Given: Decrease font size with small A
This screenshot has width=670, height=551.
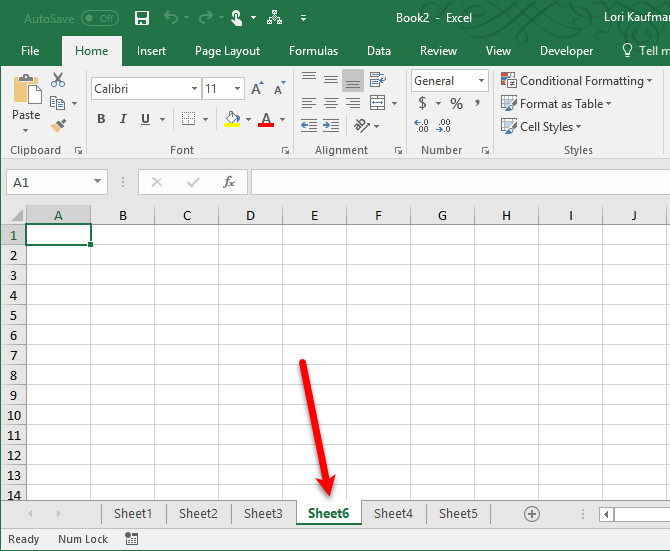Looking at the screenshot, I should (279, 88).
